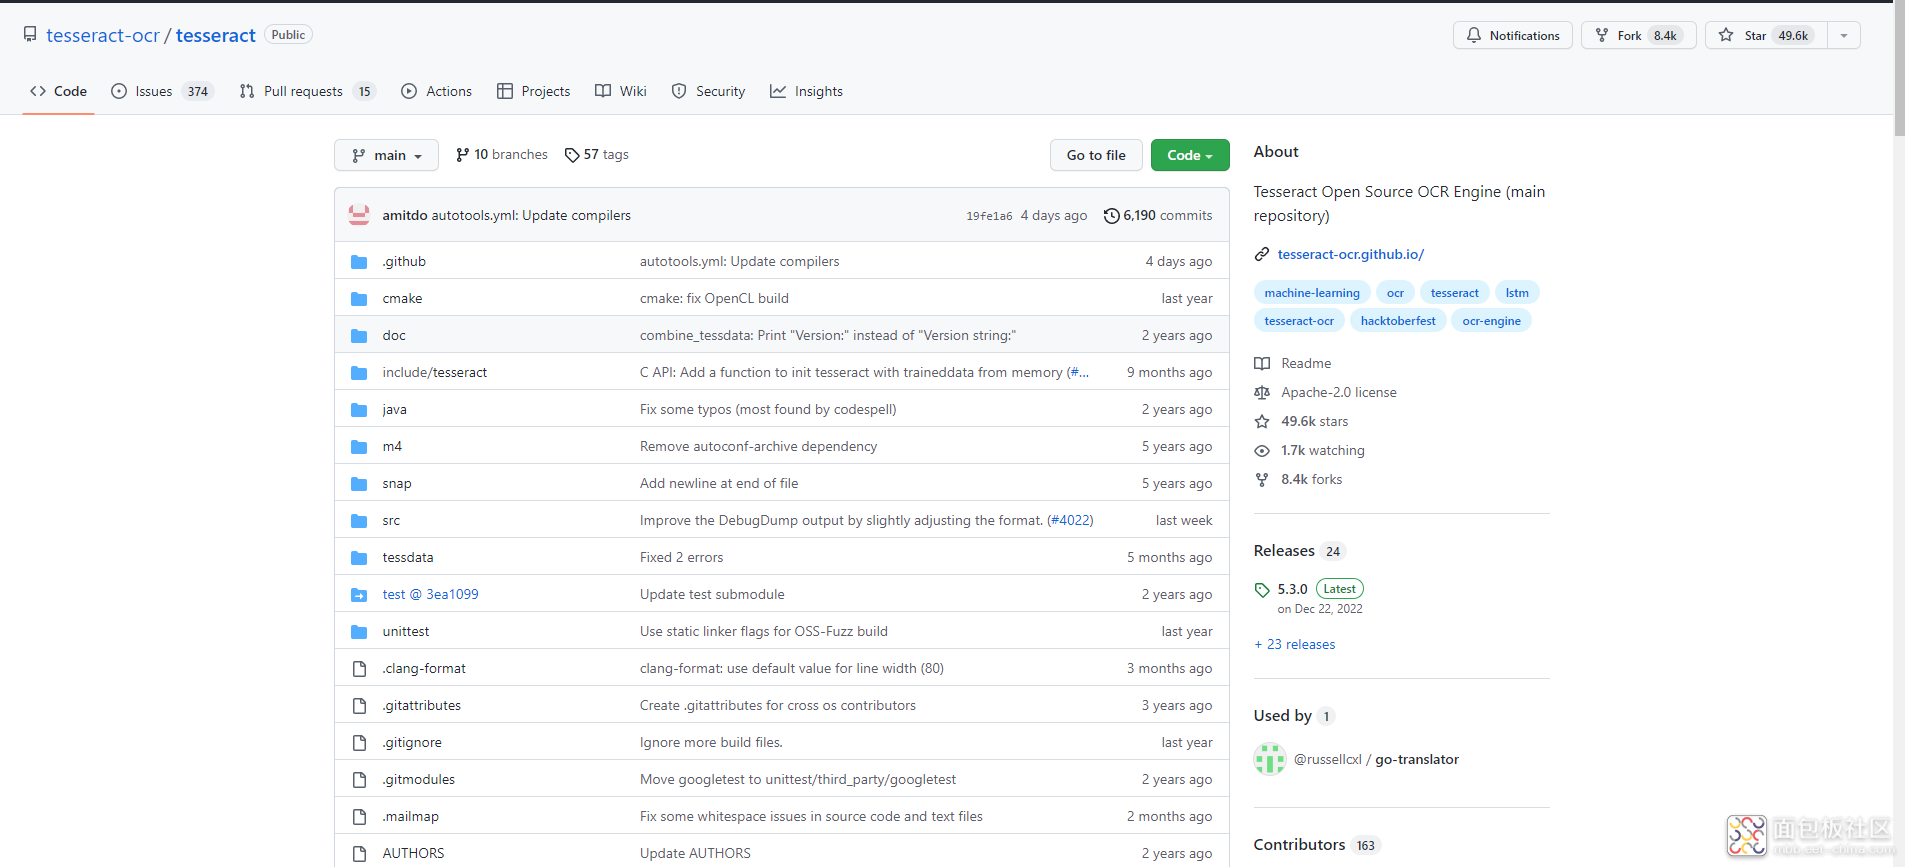1905x867 pixels.
Task: Click the fork icon in Fork button
Action: tap(1602, 35)
